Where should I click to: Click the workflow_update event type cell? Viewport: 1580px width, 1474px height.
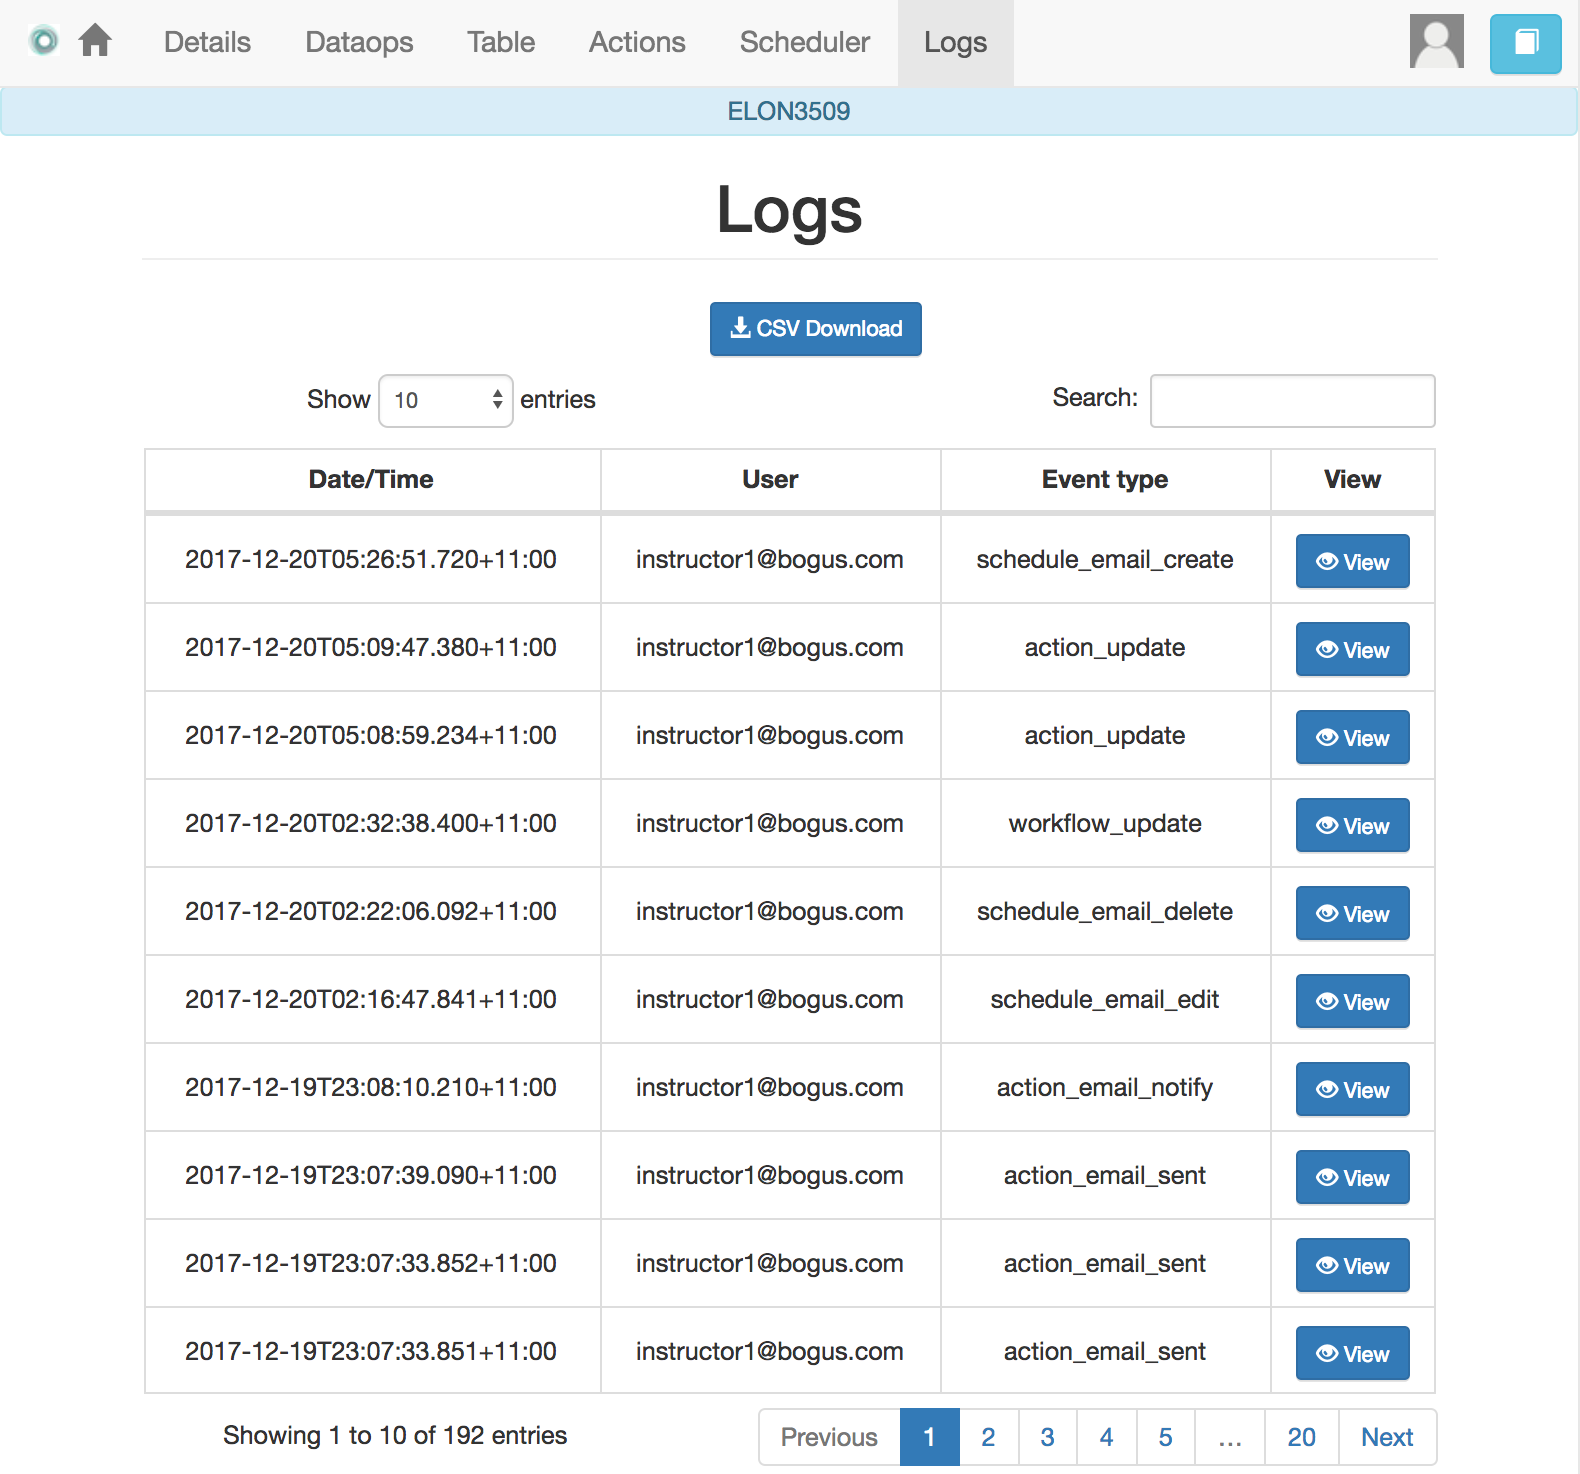pos(1105,823)
